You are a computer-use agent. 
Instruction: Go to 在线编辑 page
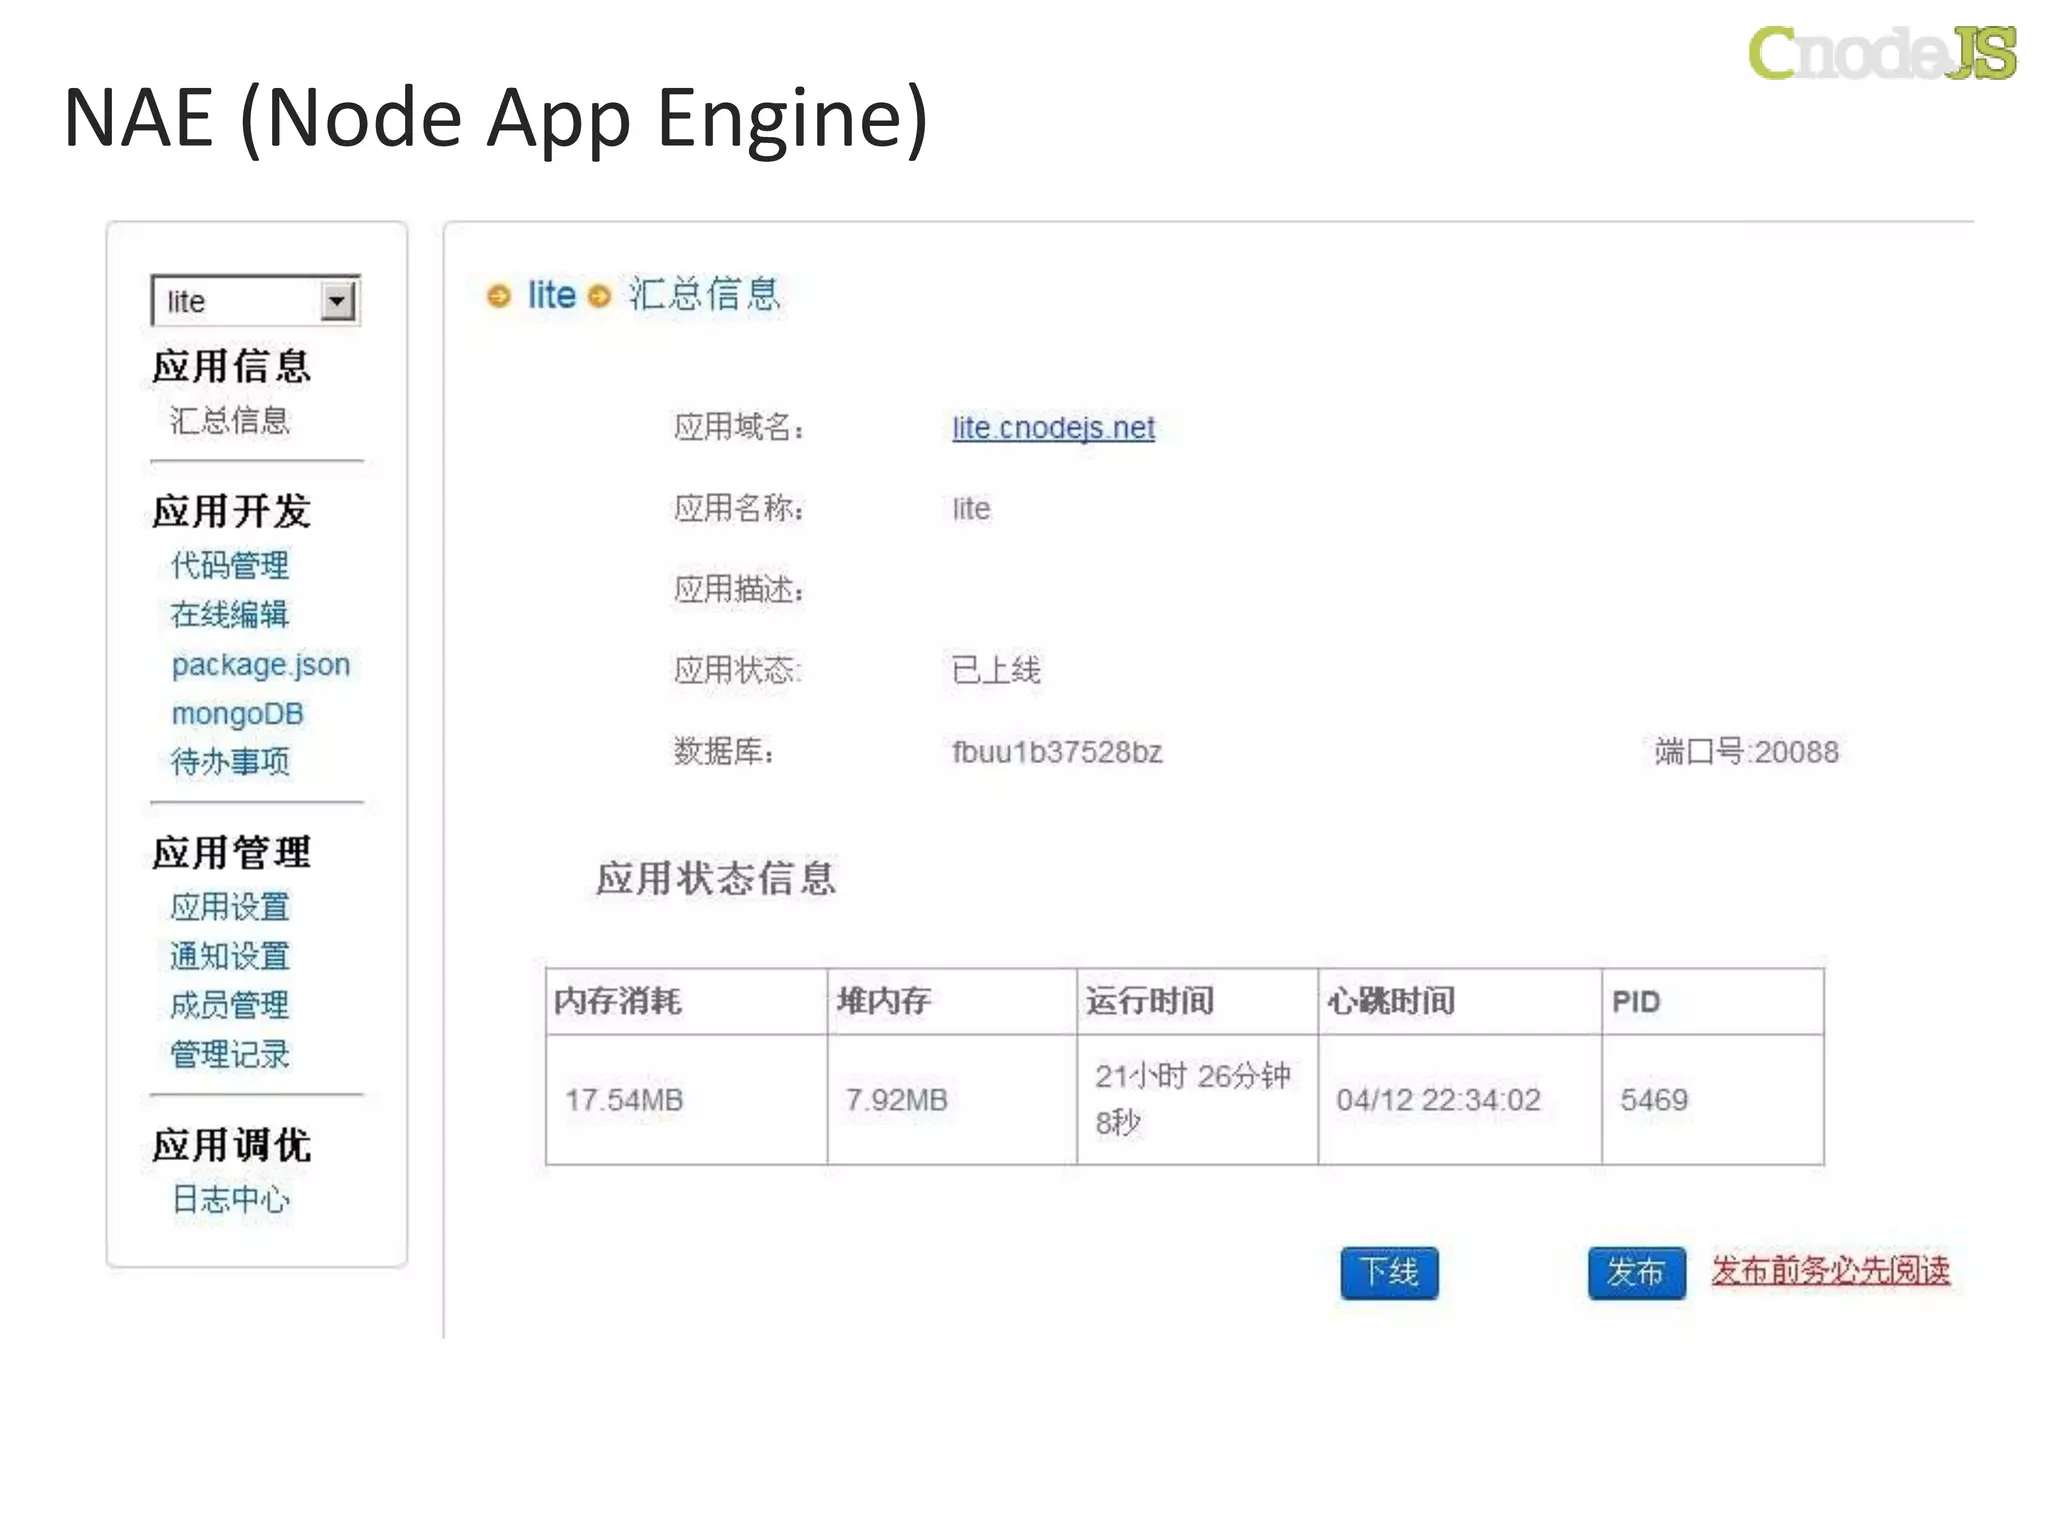pyautogui.click(x=229, y=614)
